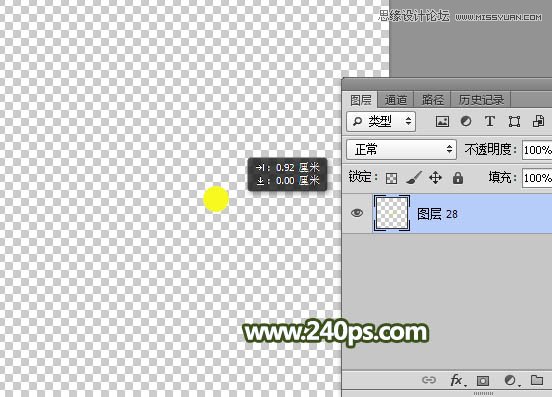Select the 图层 28 thumbnail

tap(391, 213)
